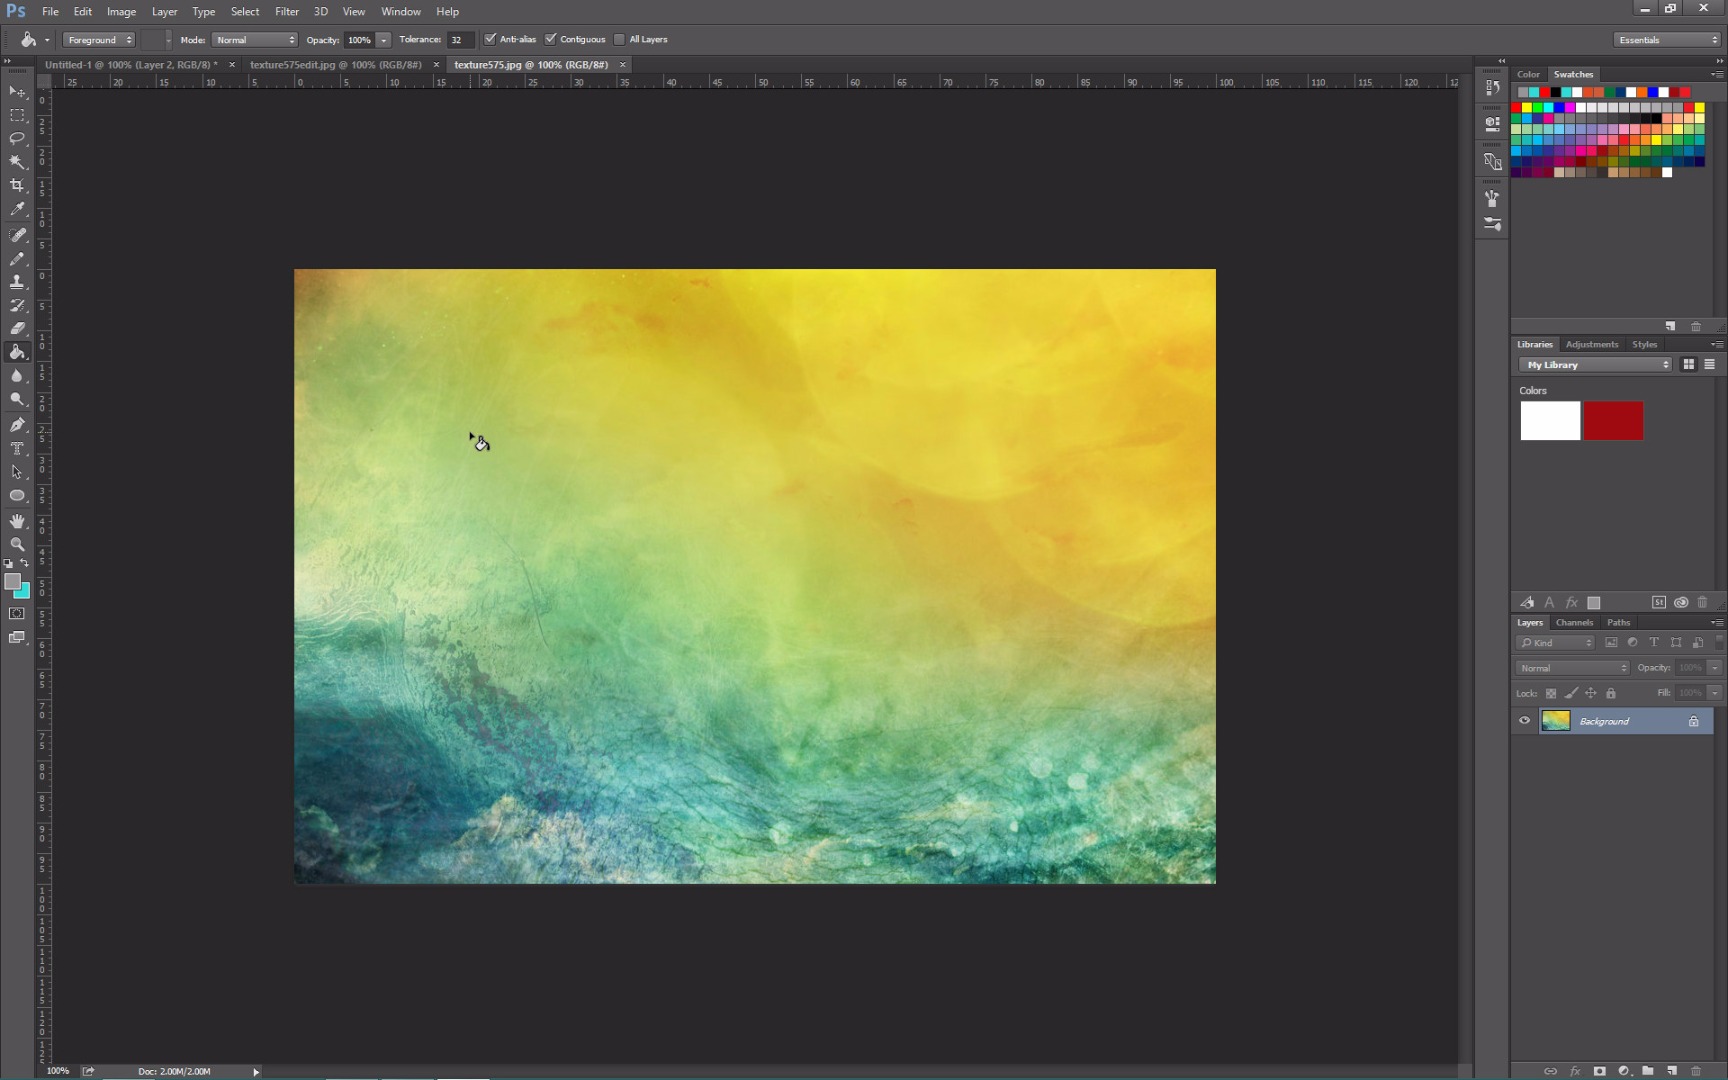The width and height of the screenshot is (1728, 1080).
Task: Pick the red library color swatch
Action: 1613,421
